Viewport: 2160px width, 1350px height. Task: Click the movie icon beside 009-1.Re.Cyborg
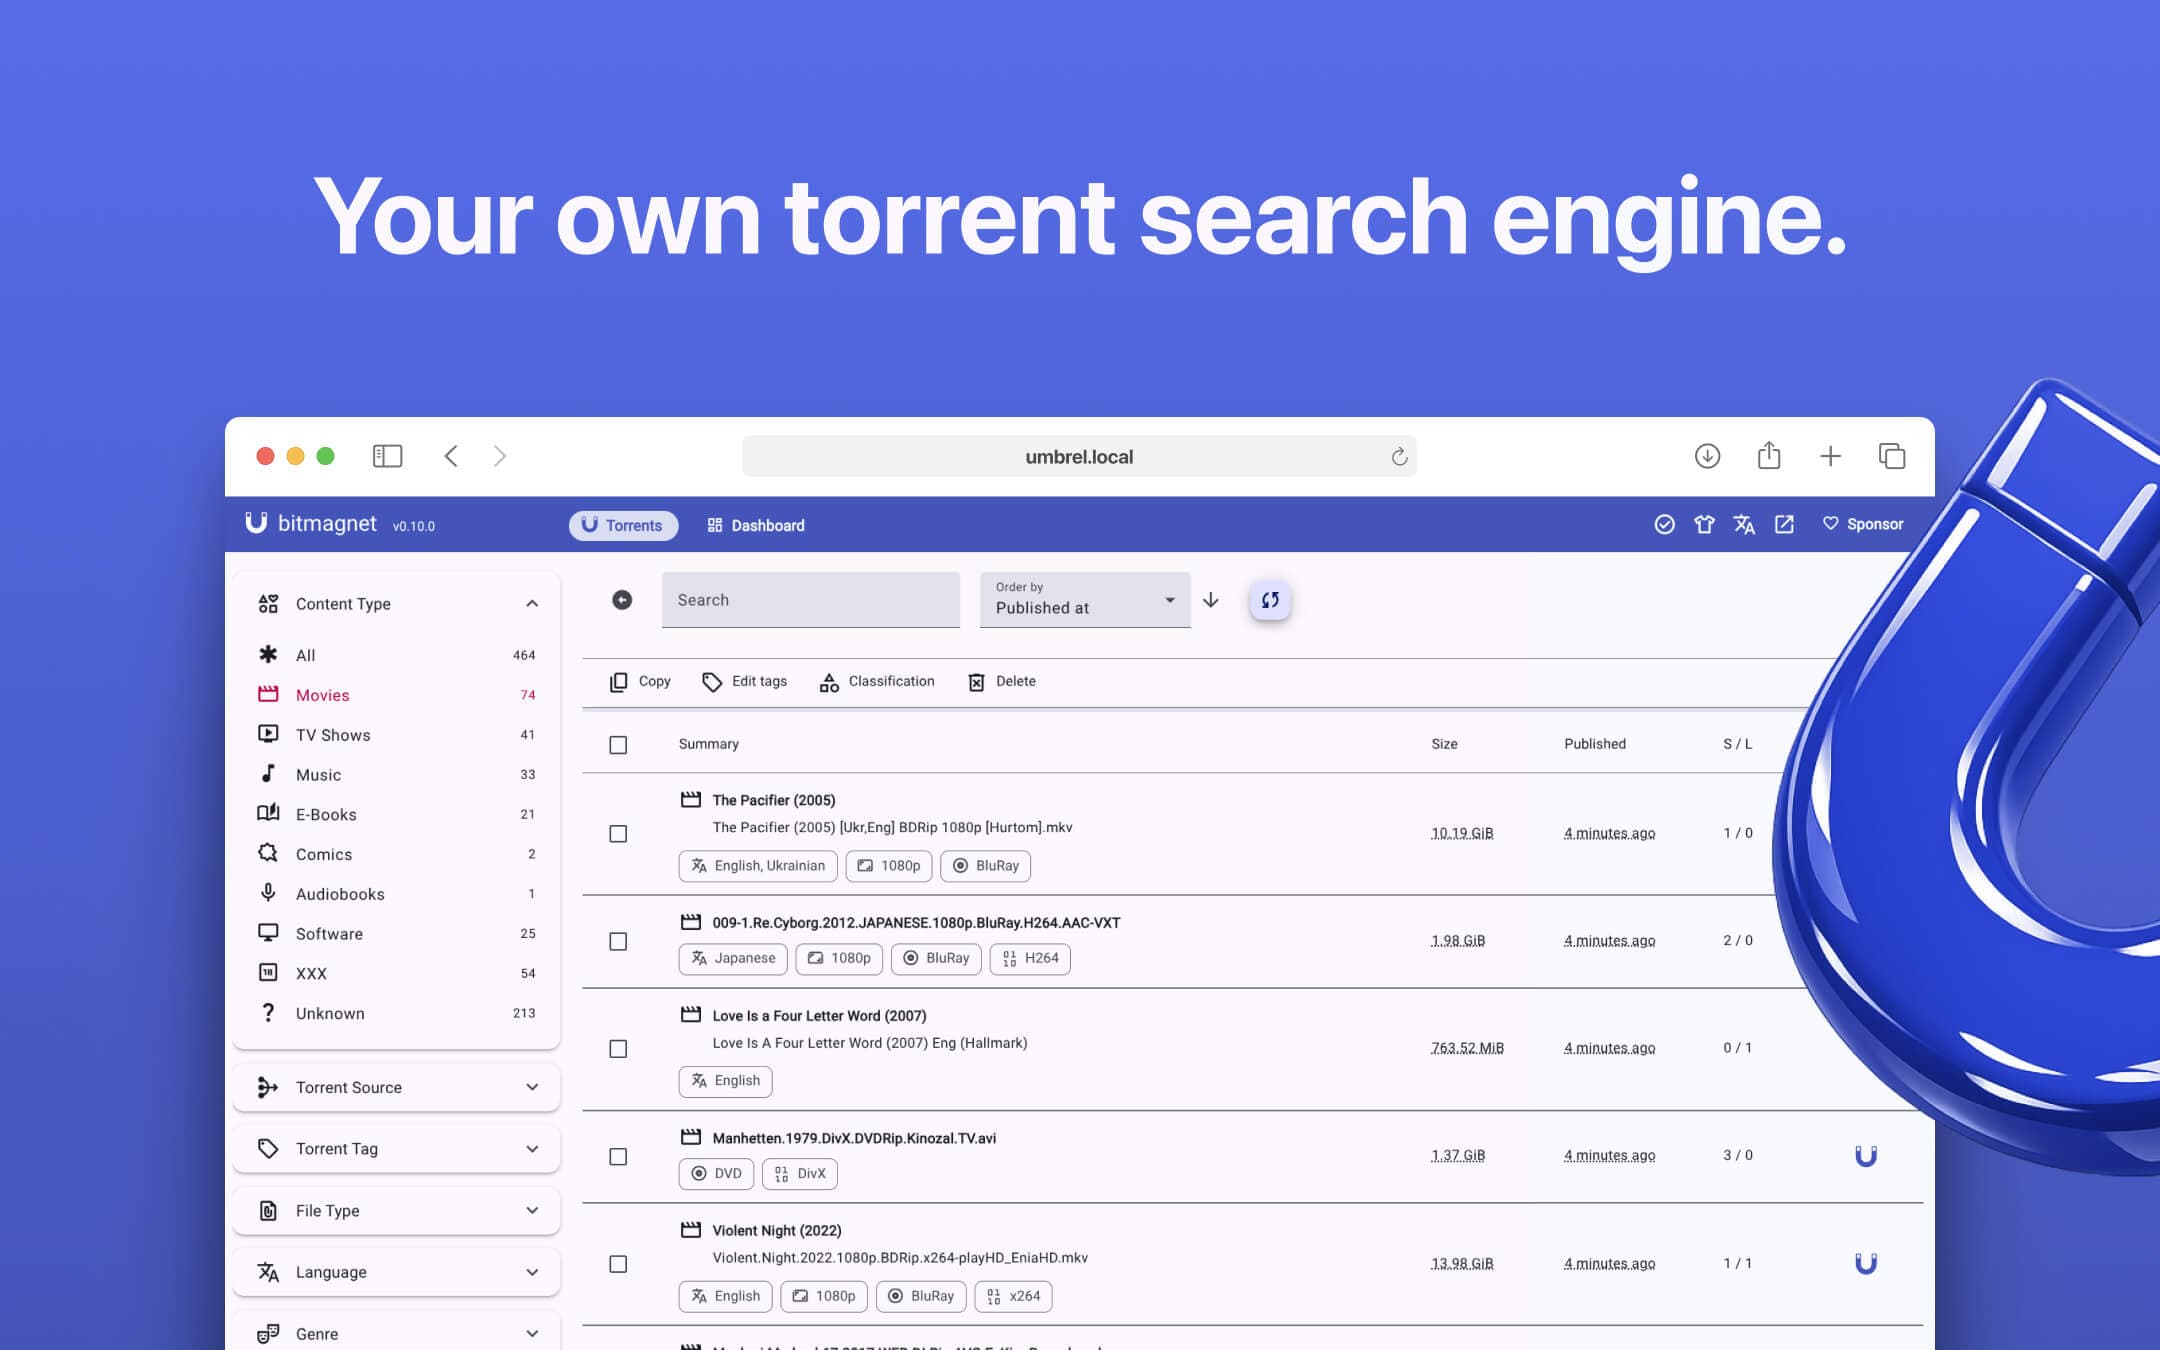tap(690, 921)
